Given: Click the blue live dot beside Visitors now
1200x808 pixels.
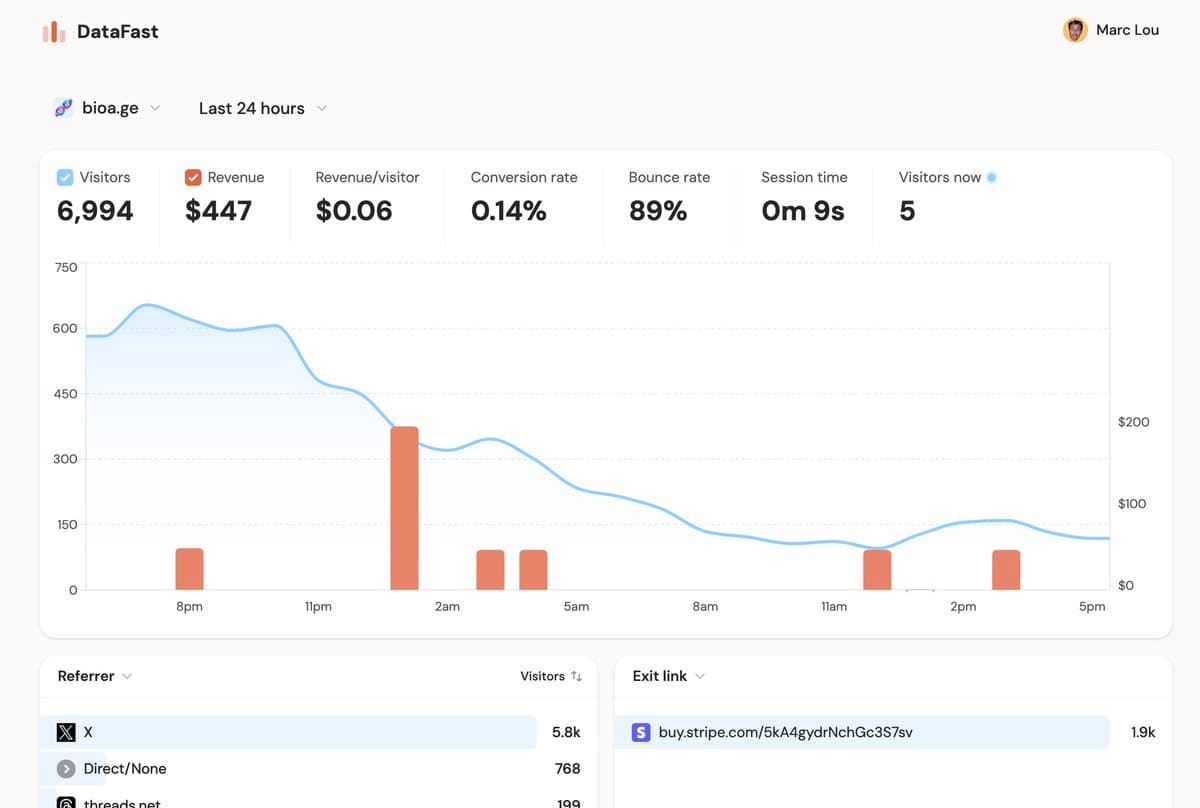Looking at the screenshot, I should pyautogui.click(x=992, y=177).
